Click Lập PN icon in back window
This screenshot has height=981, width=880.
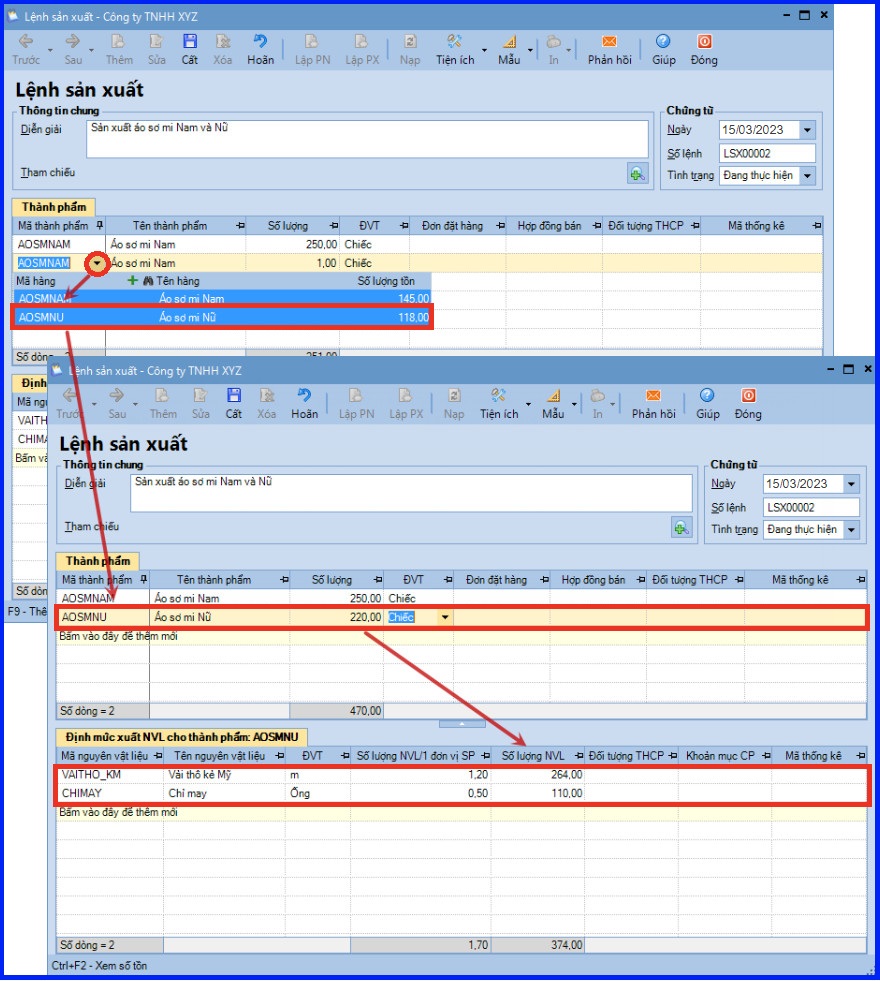[311, 42]
